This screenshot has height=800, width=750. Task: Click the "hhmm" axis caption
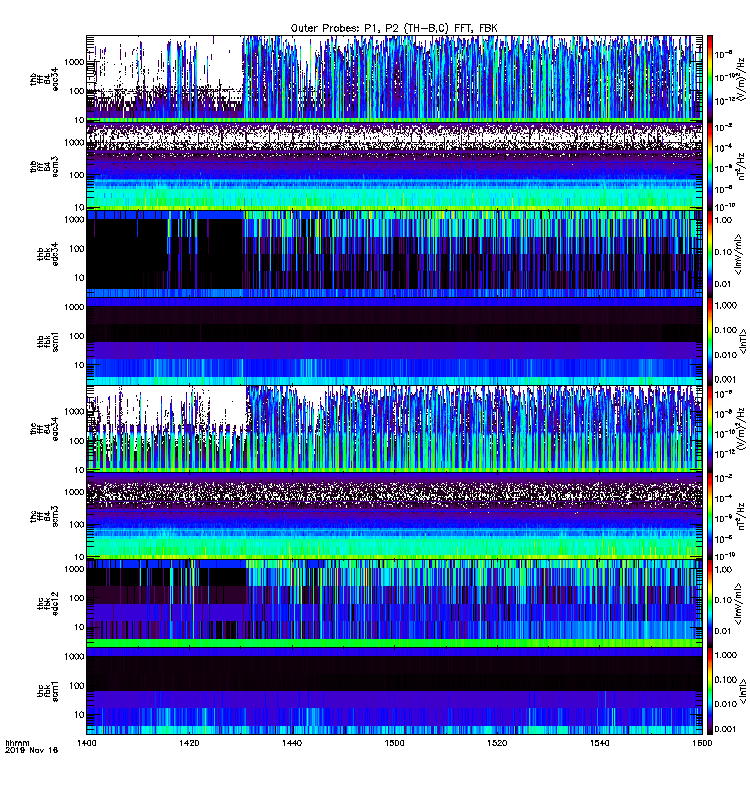coord(17,743)
